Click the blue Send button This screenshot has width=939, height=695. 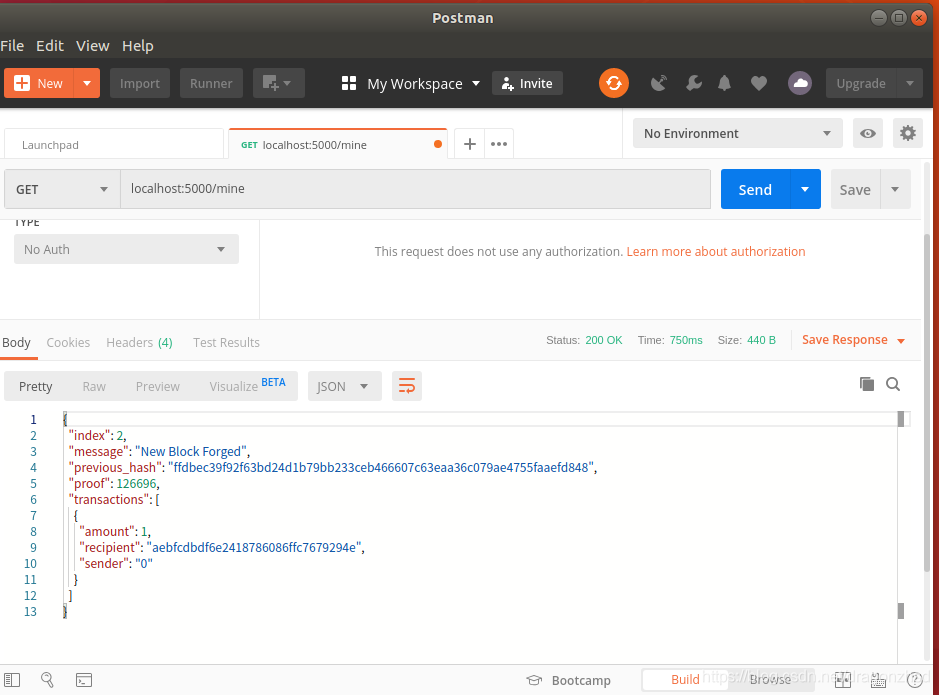point(755,190)
